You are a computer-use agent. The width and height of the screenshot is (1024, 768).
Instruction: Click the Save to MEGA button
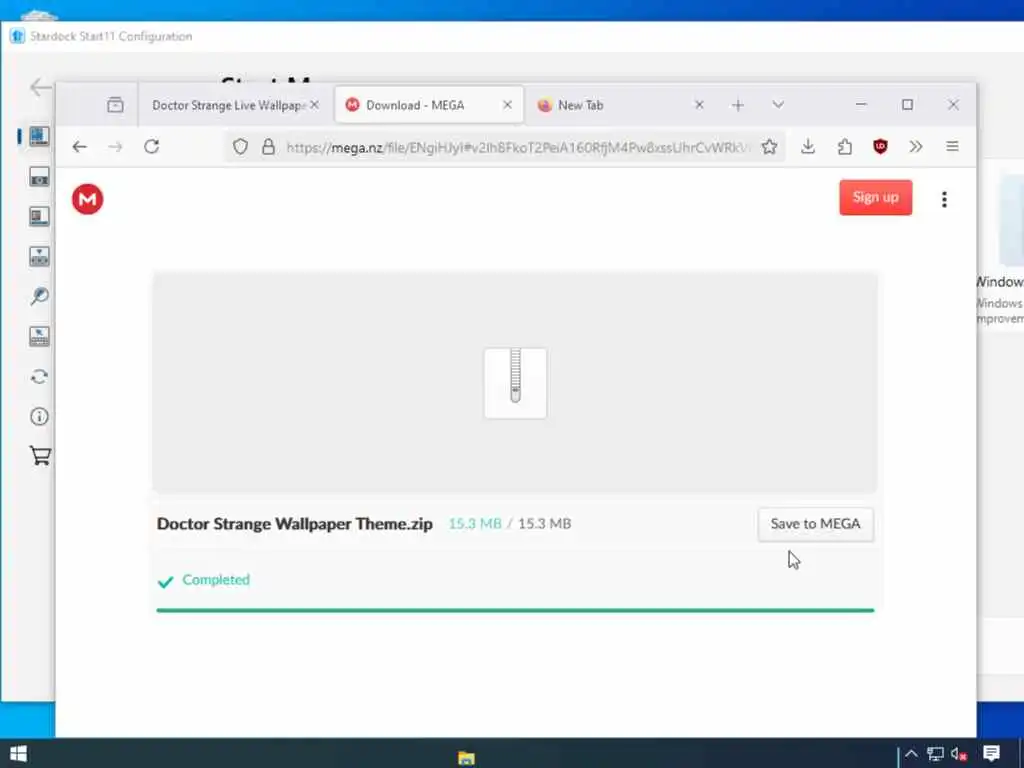(816, 524)
